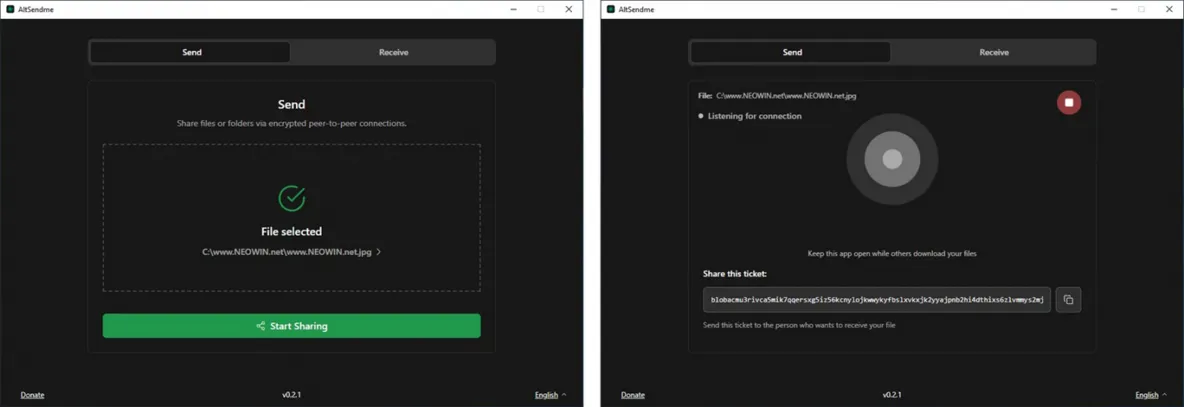Close the right AltSendme window
The width and height of the screenshot is (1184, 407).
coord(1169,9)
